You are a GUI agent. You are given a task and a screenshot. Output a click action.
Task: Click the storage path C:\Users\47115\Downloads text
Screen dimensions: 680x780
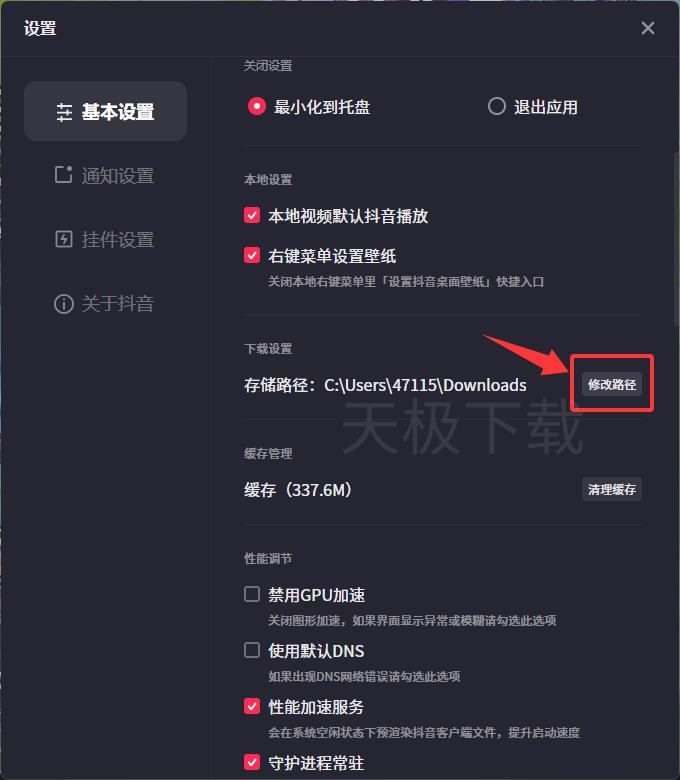point(425,385)
